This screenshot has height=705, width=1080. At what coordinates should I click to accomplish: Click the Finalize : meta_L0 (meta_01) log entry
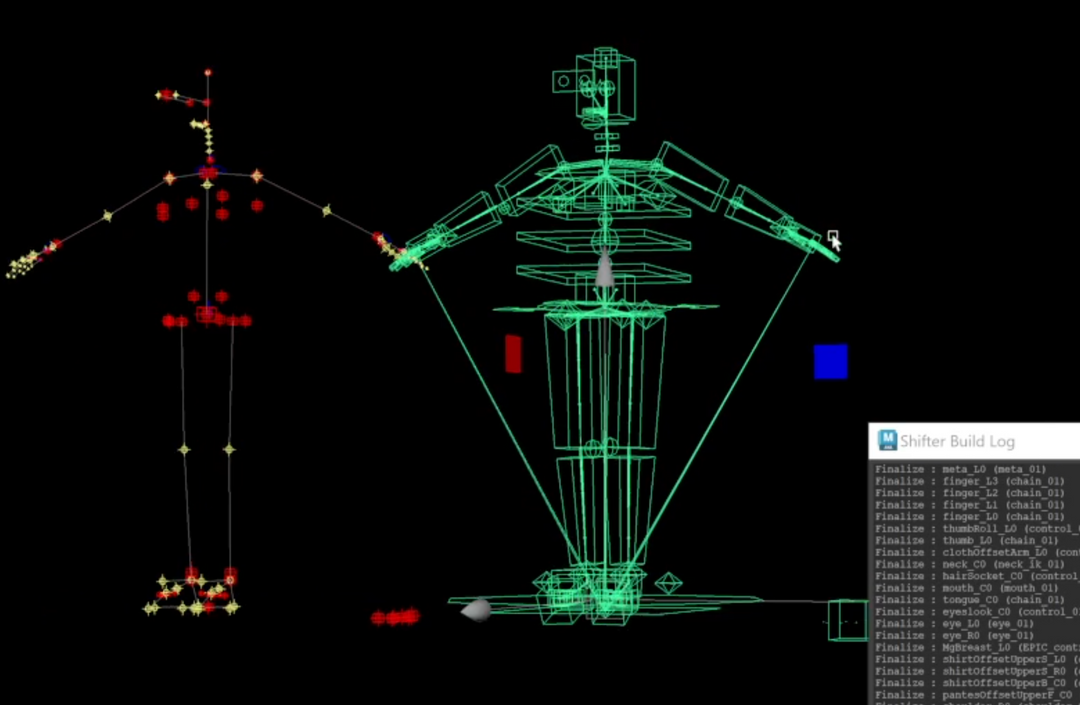960,468
